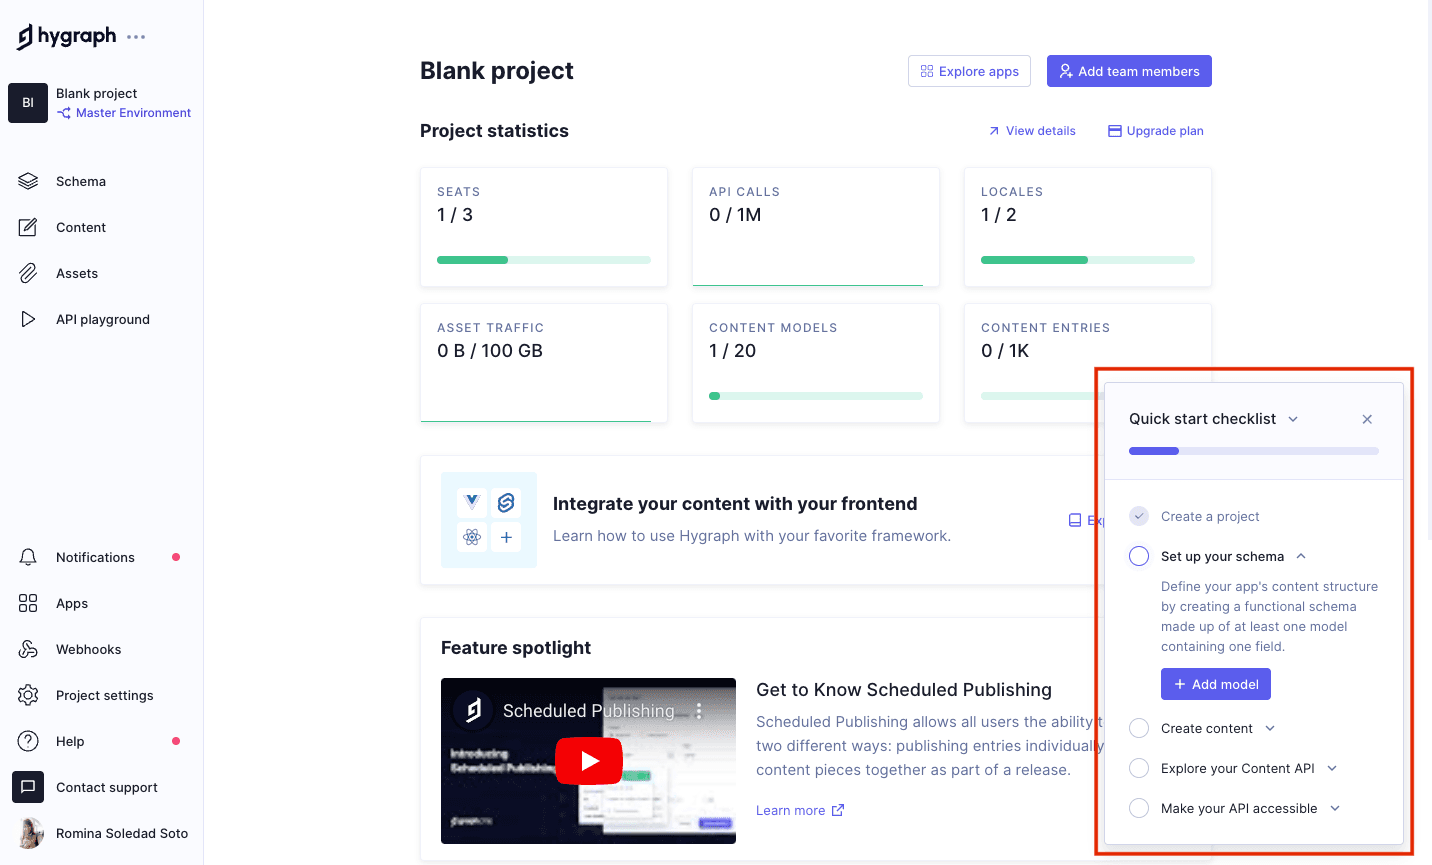Open the Webhooks section
Viewport: 1432px width, 865px height.
tap(89, 649)
